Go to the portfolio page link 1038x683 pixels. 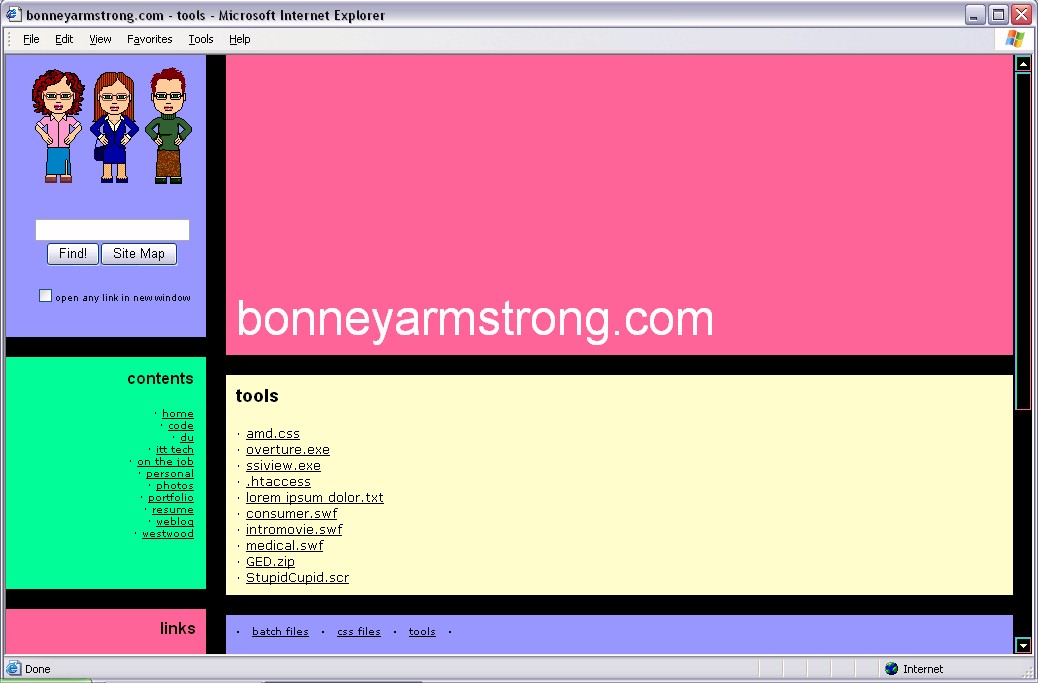click(x=171, y=498)
